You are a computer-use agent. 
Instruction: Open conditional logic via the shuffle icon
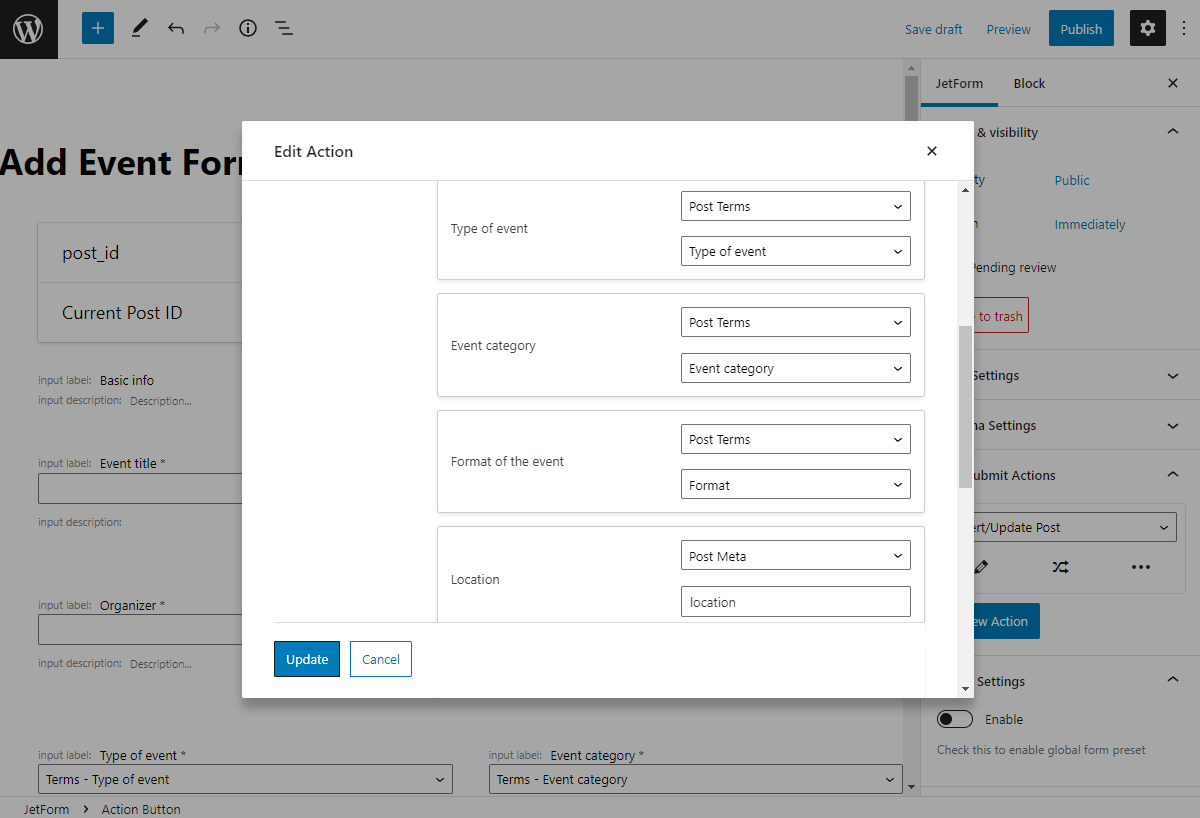click(x=1061, y=567)
